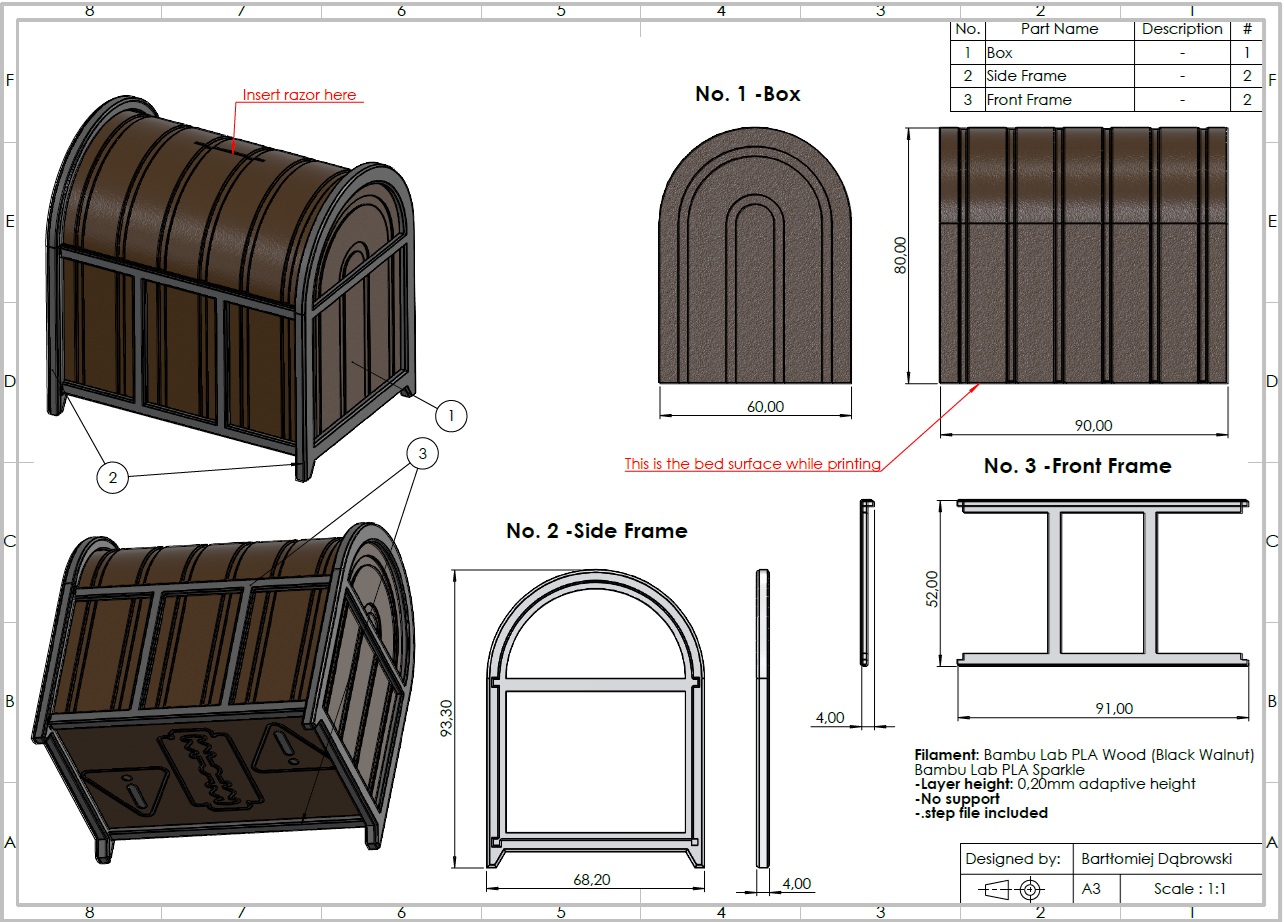Click the "Scale : 1:1" title block cell

click(x=1189, y=889)
